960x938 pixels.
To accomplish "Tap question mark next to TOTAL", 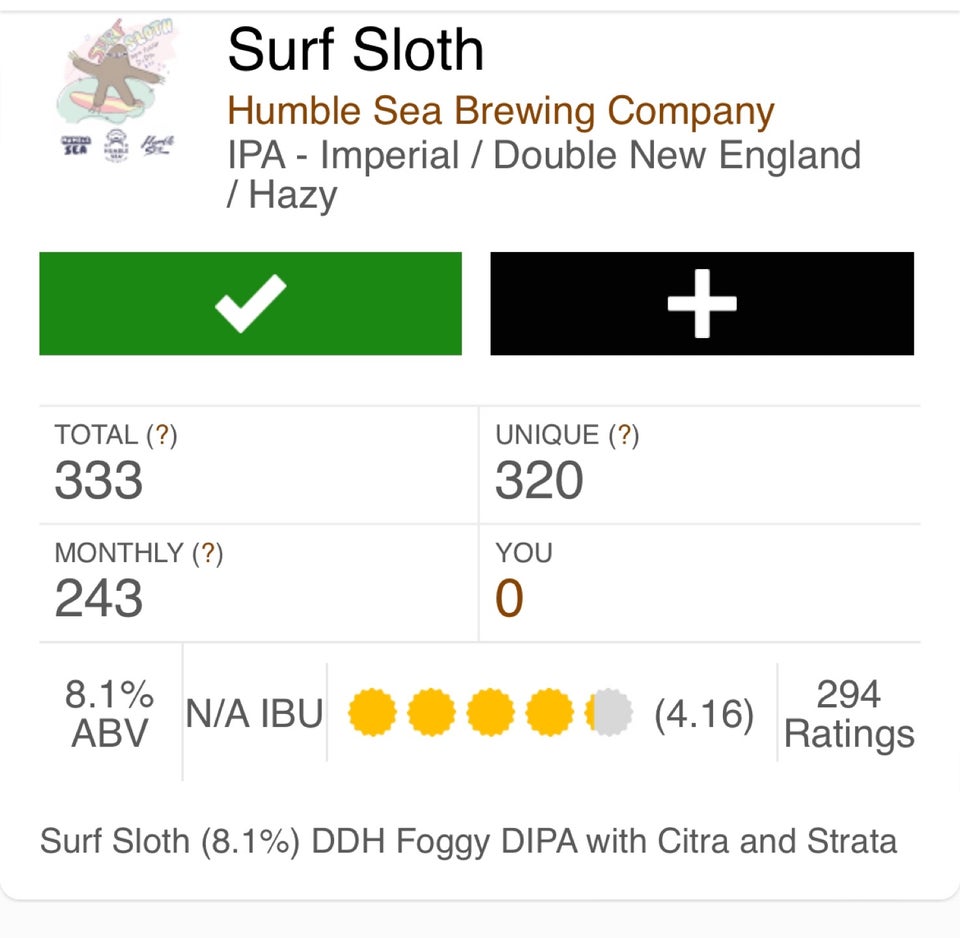I will point(161,436).
